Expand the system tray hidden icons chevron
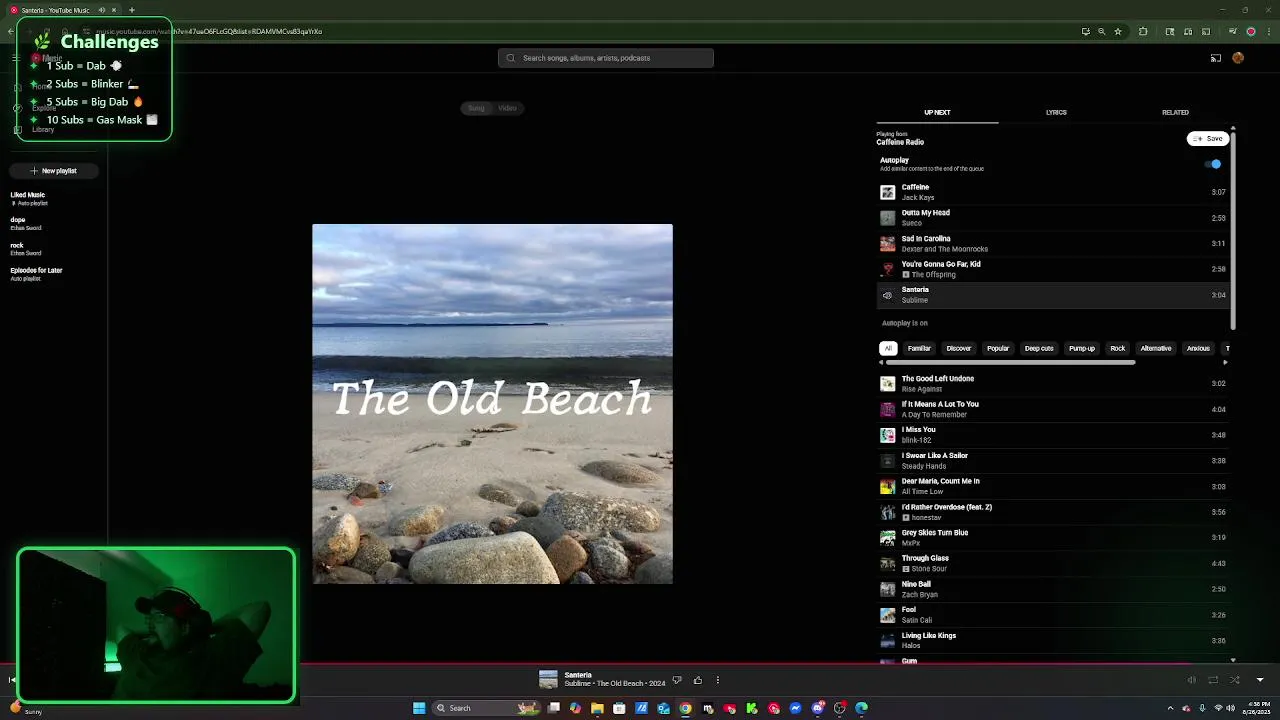Screen dimensions: 1280x720 coord(1171,708)
